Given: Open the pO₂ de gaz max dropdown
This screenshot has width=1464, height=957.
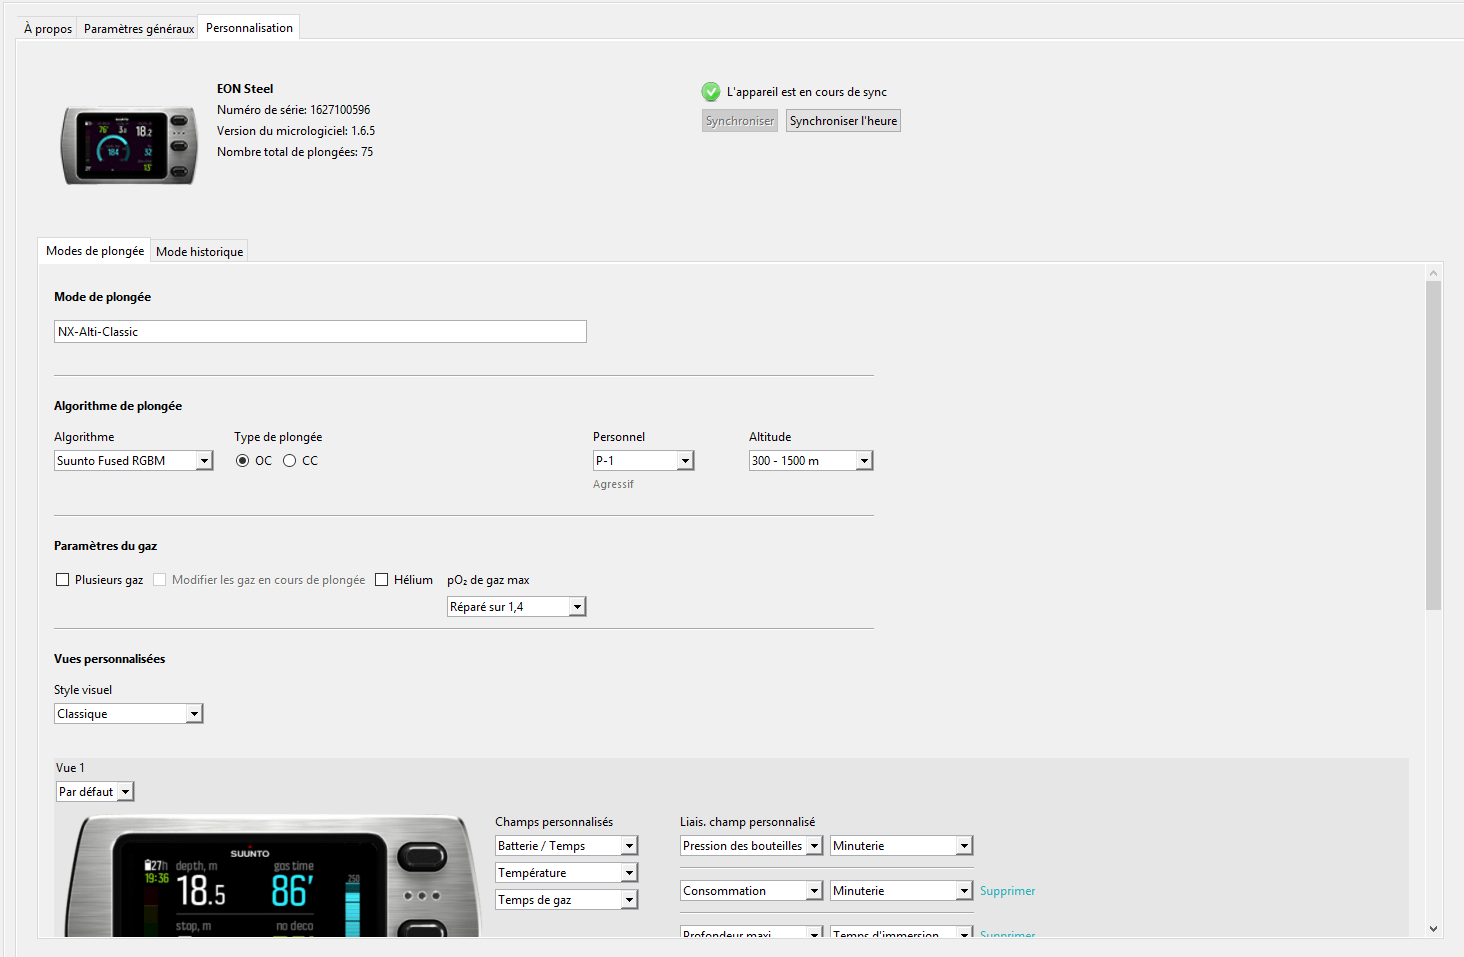Looking at the screenshot, I should click(x=517, y=607).
